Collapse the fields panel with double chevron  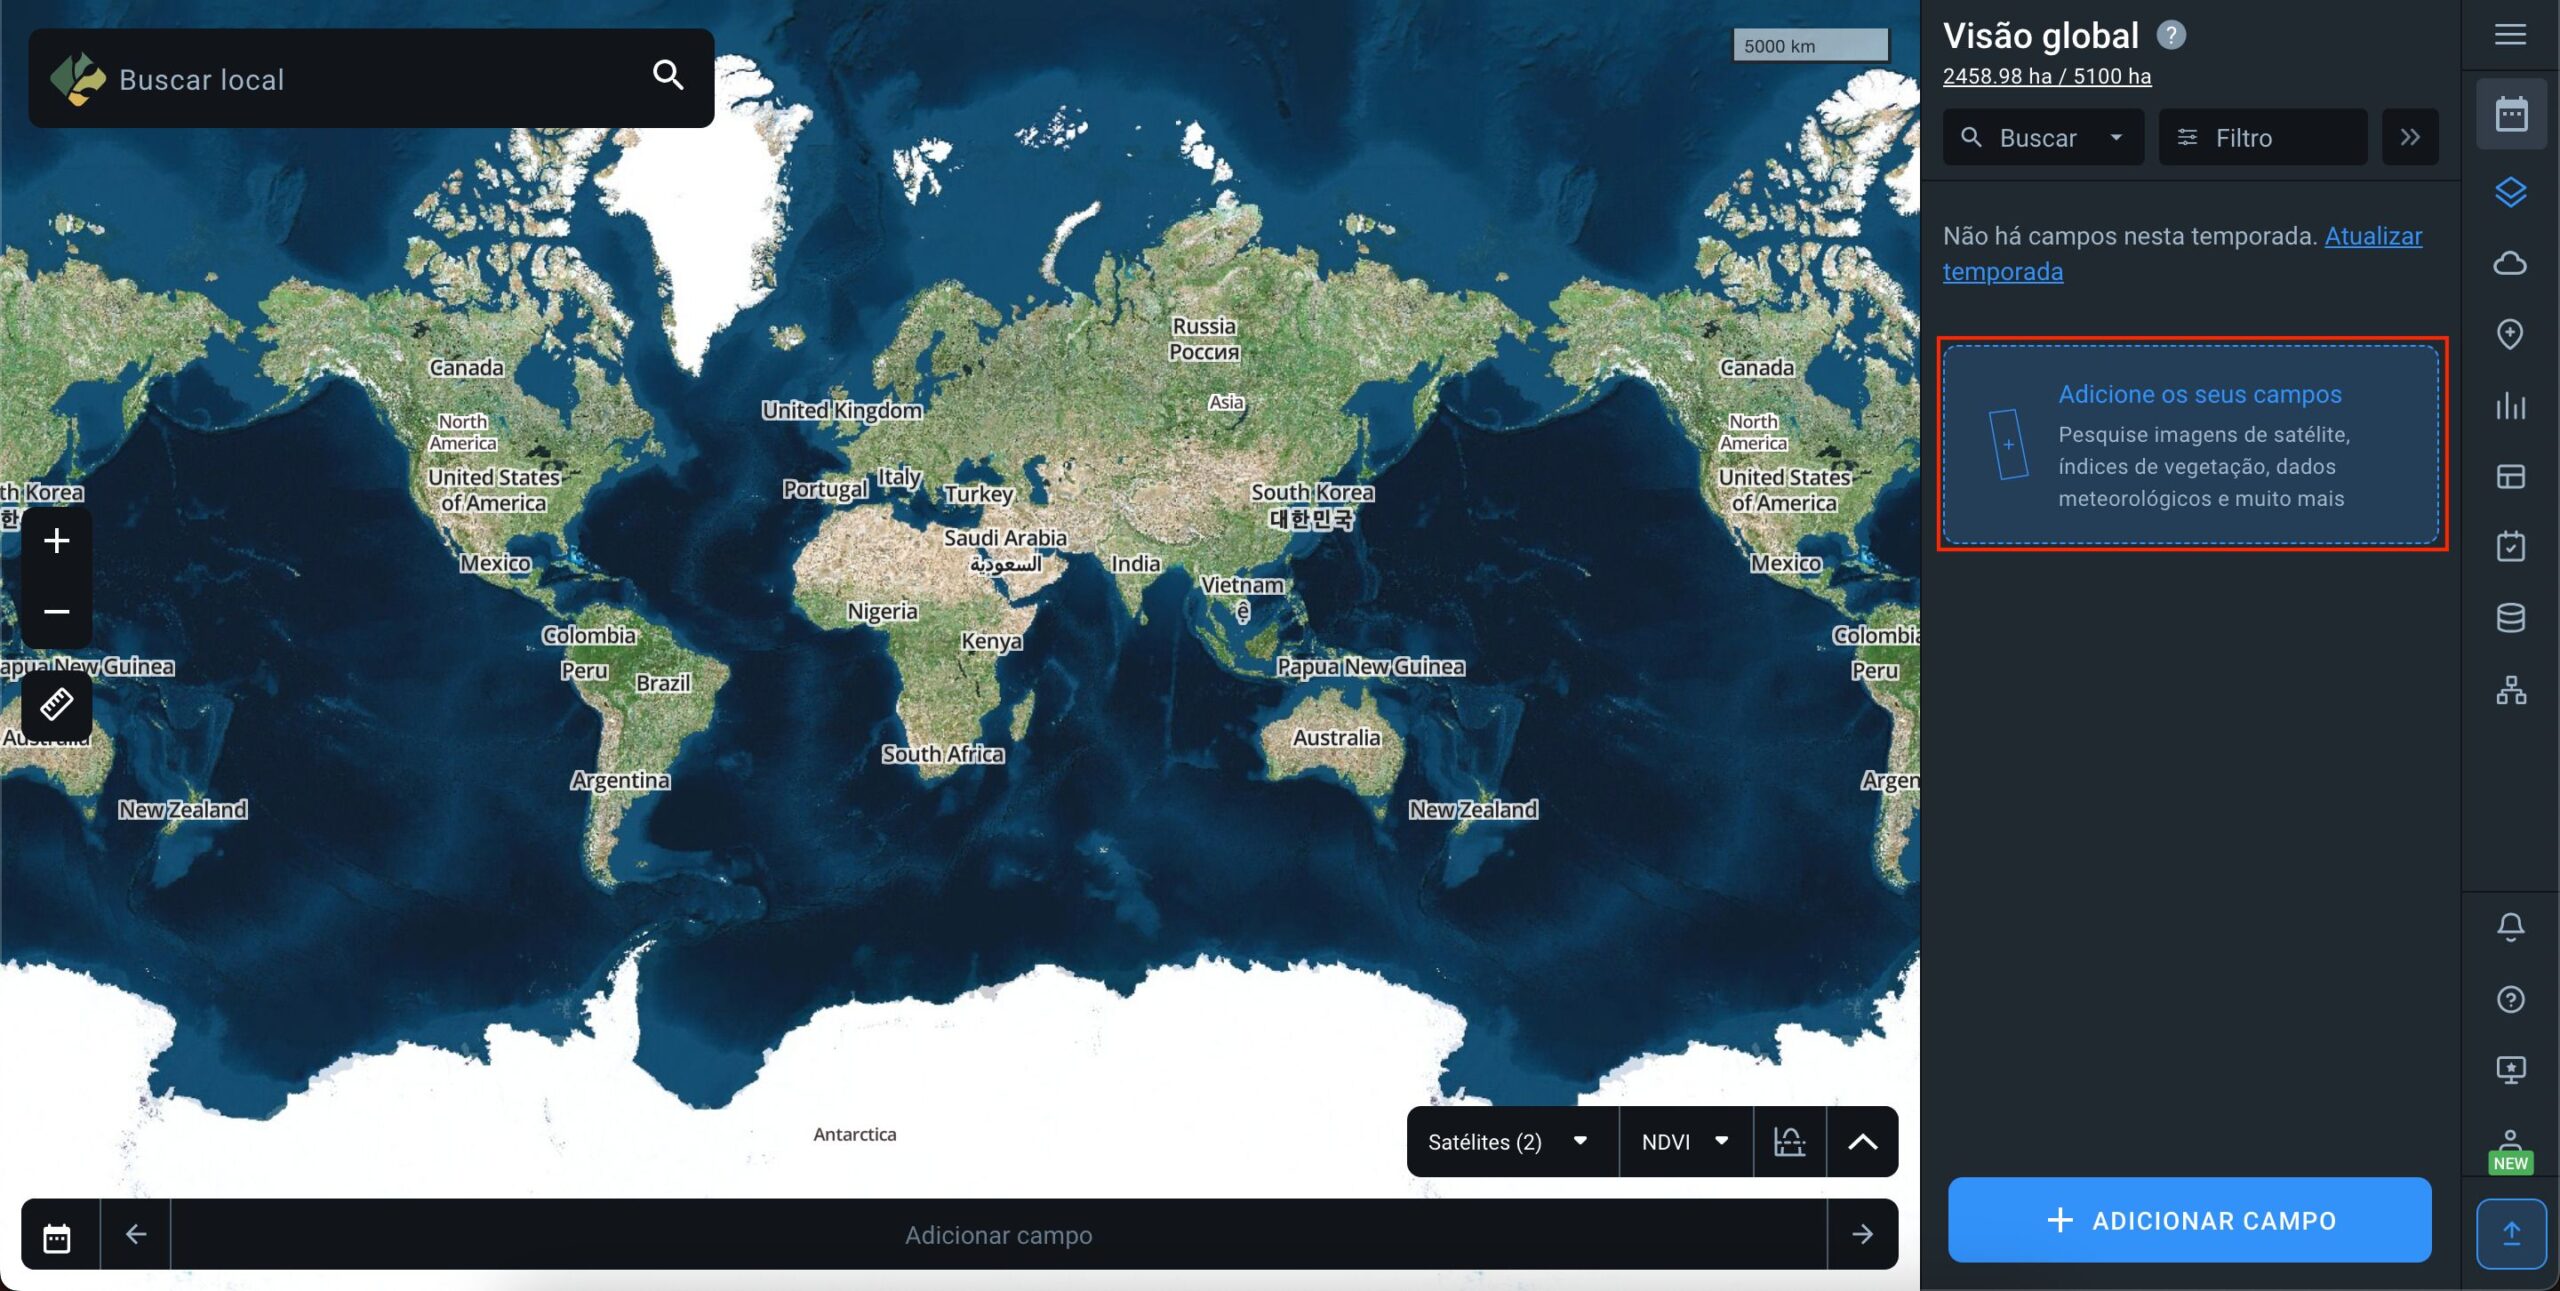coord(2410,137)
